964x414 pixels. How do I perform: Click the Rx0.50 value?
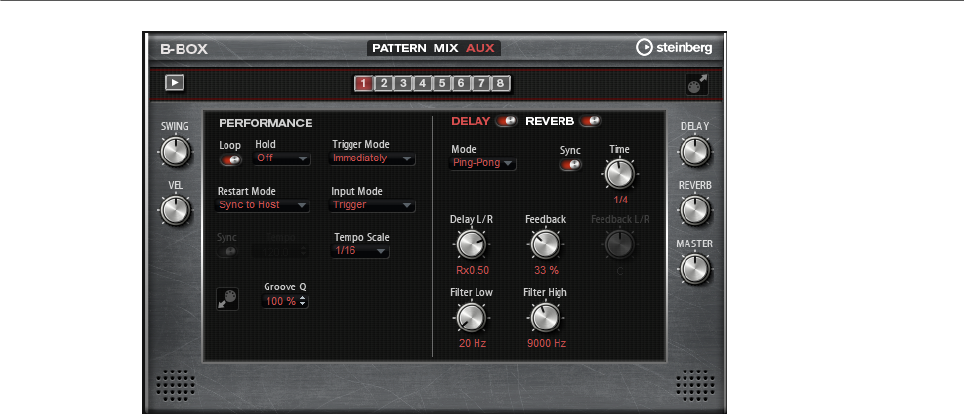(472, 270)
